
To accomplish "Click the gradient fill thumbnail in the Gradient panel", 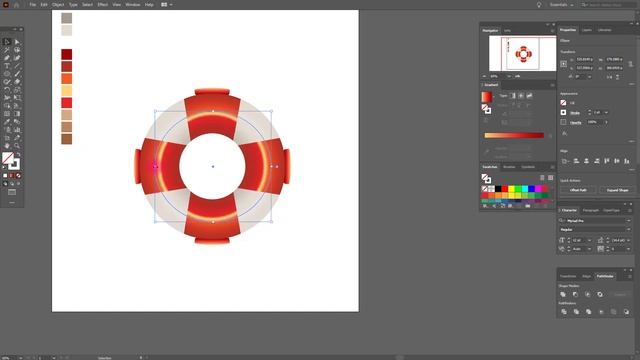I will pyautogui.click(x=487, y=97).
